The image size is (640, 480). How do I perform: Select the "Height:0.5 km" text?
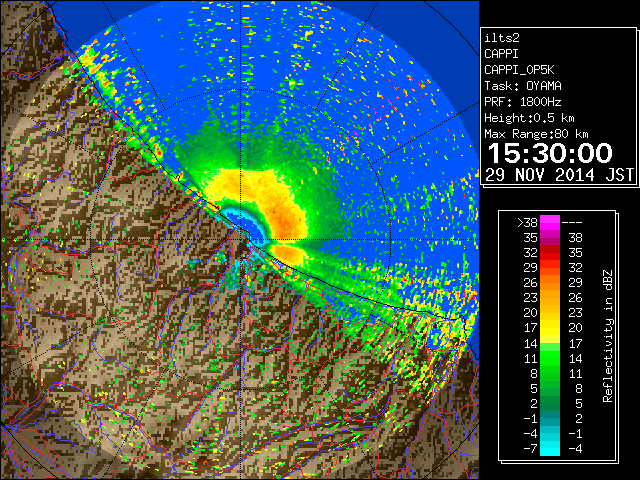click(529, 118)
